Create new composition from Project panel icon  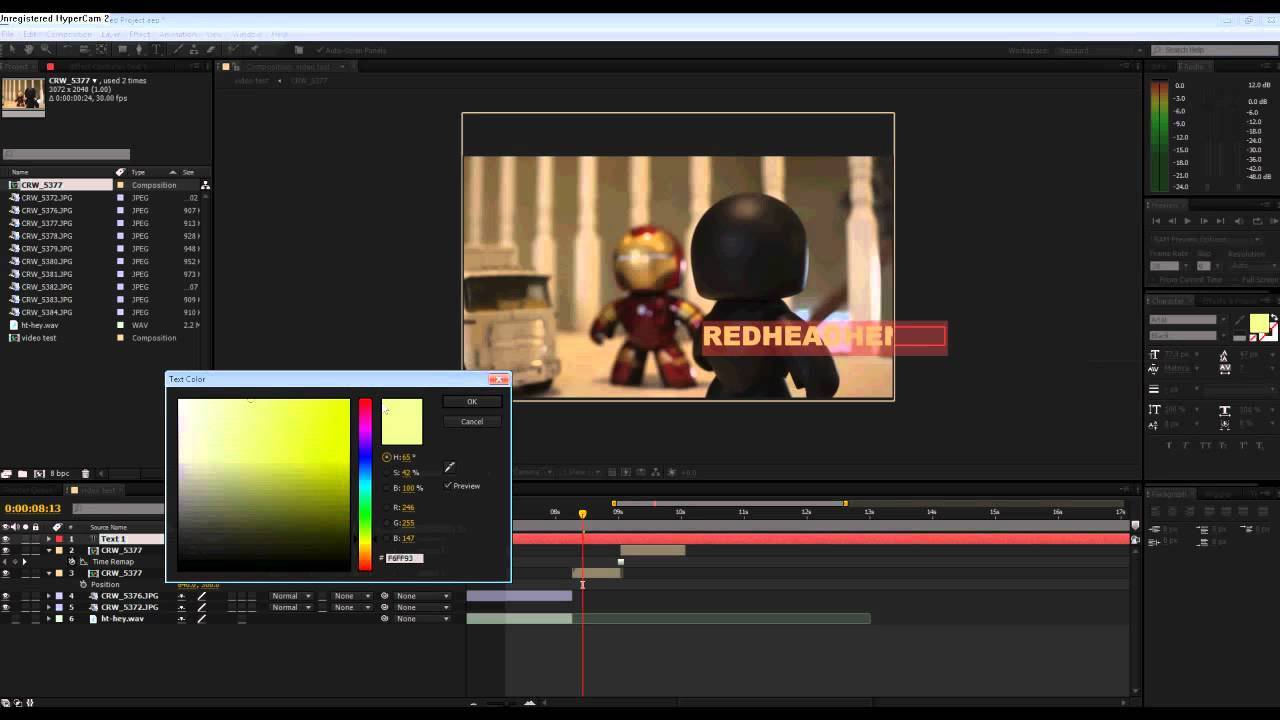(x=39, y=474)
